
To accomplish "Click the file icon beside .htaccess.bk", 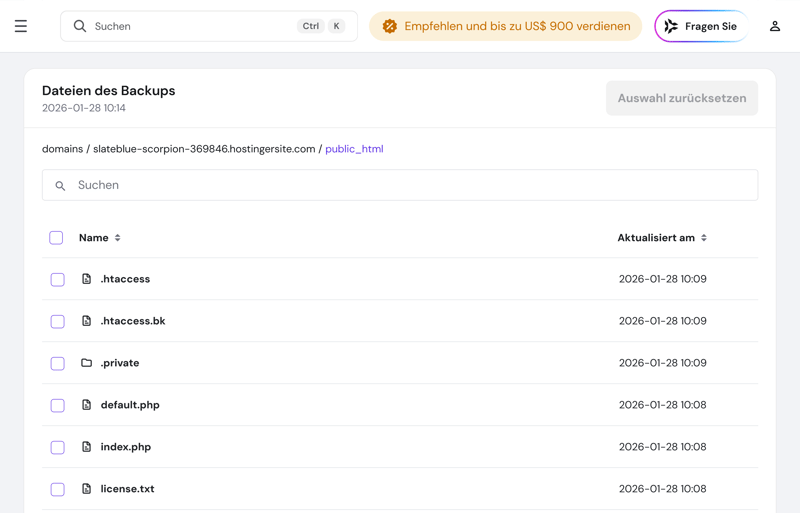I will click(87, 321).
